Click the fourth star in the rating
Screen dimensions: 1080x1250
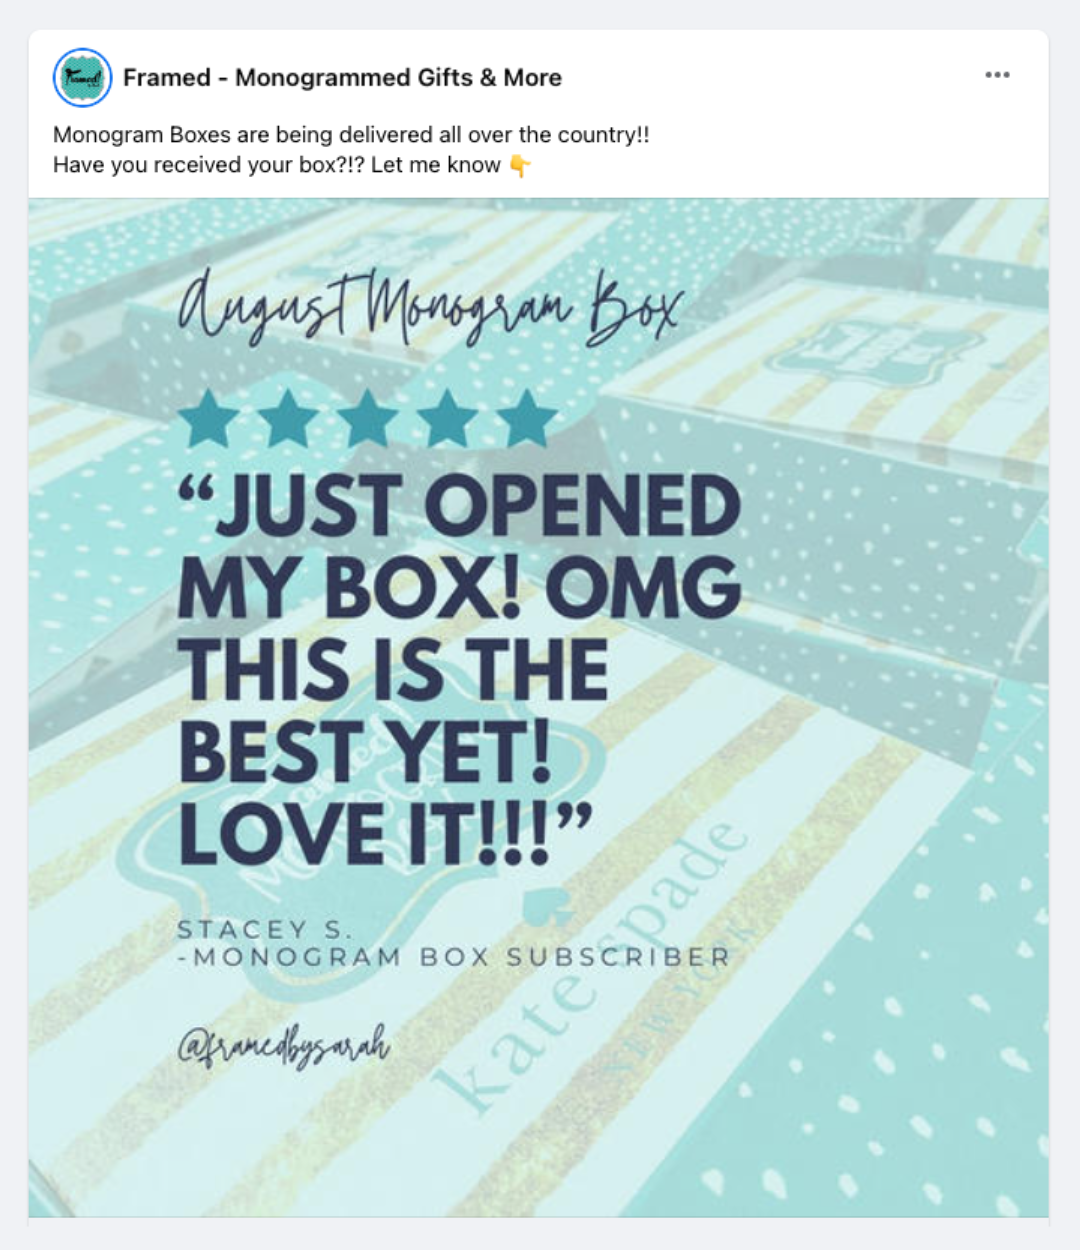coord(447,418)
